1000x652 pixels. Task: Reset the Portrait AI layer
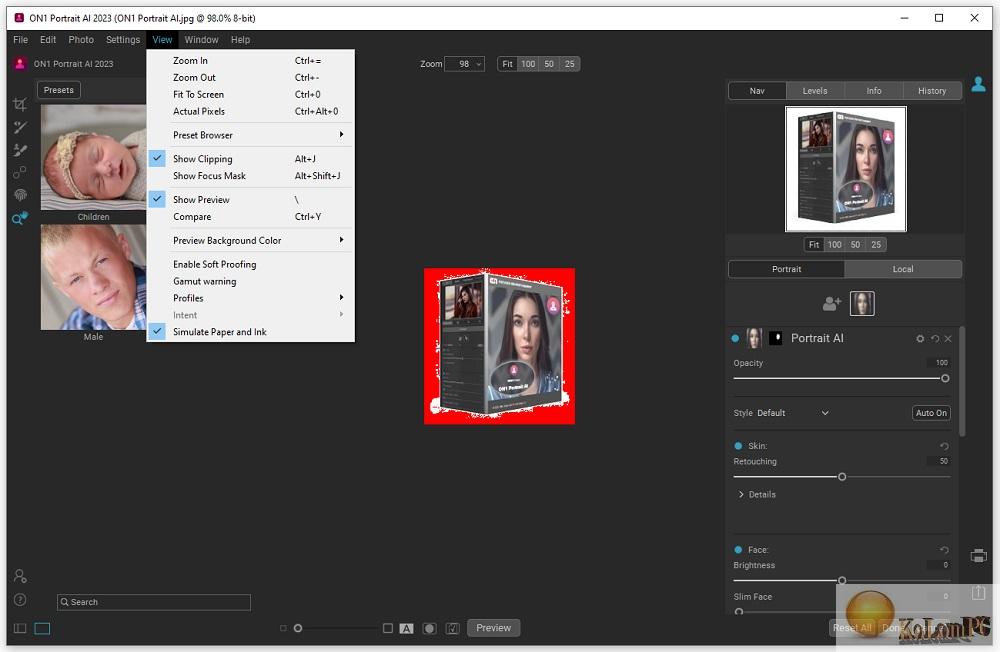point(934,339)
